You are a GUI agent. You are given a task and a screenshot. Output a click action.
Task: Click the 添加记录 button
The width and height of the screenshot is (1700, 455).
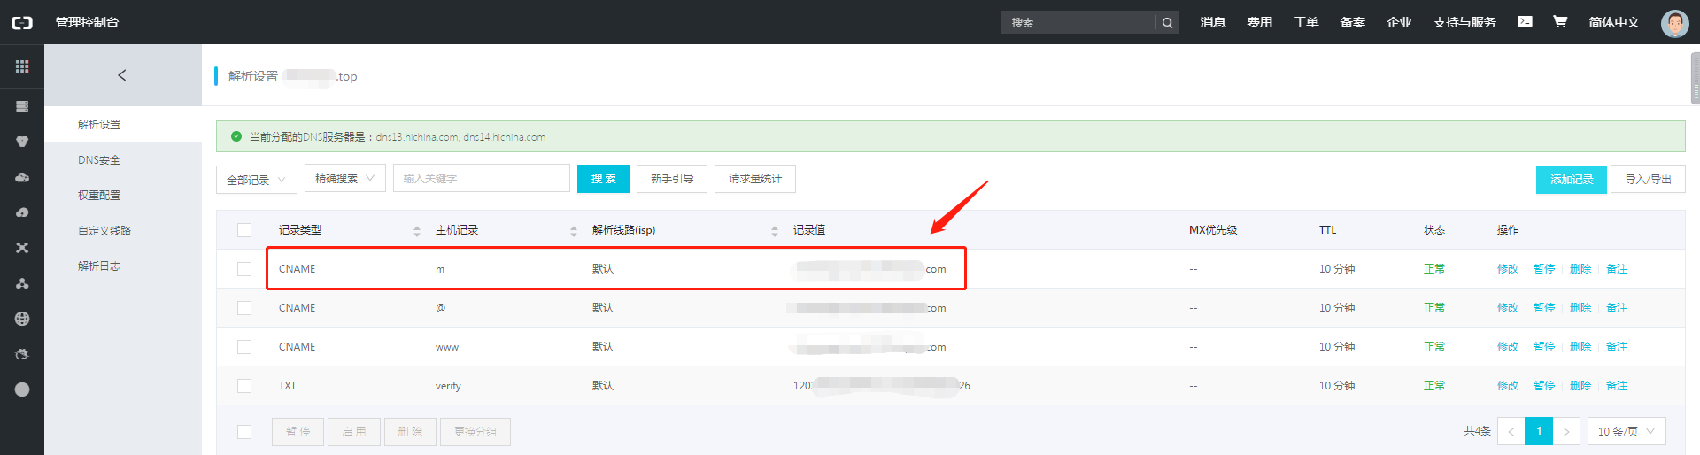pos(1571,179)
